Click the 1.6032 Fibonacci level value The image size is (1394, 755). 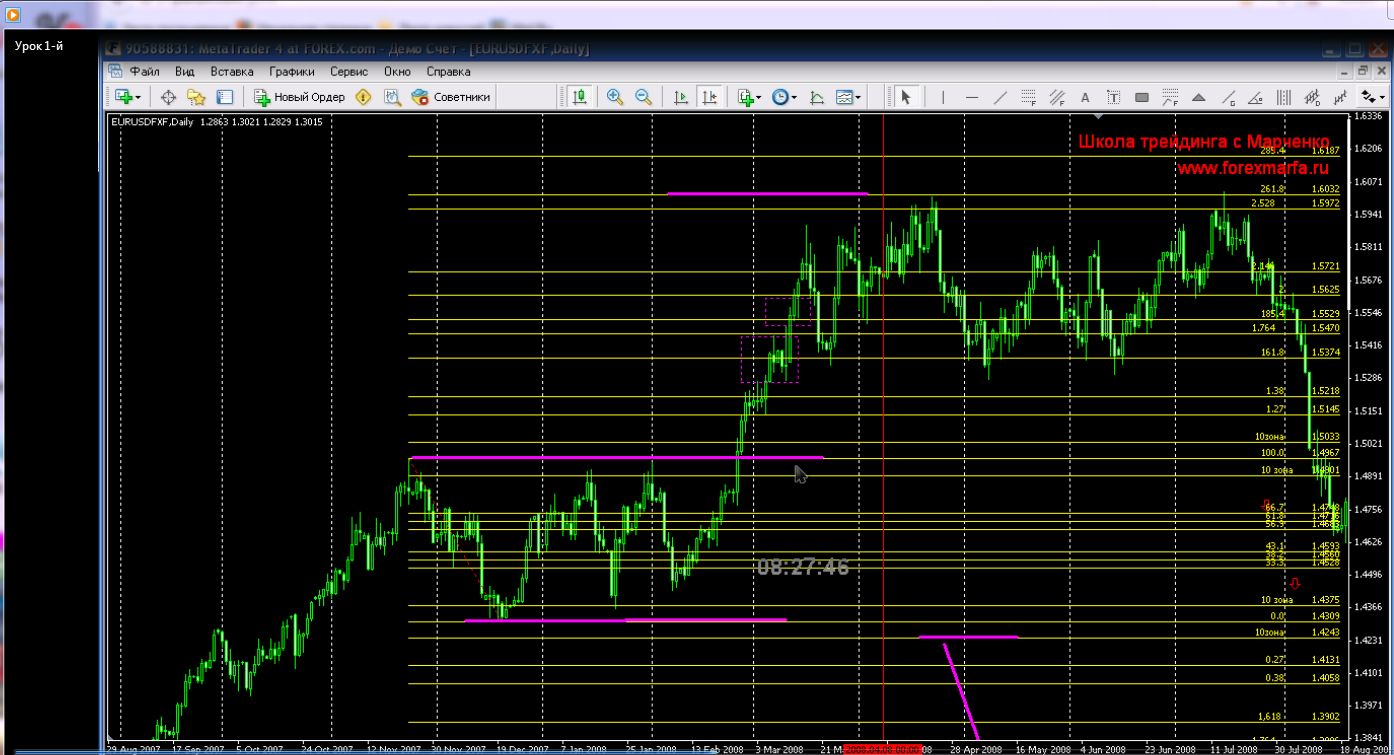click(1325, 188)
